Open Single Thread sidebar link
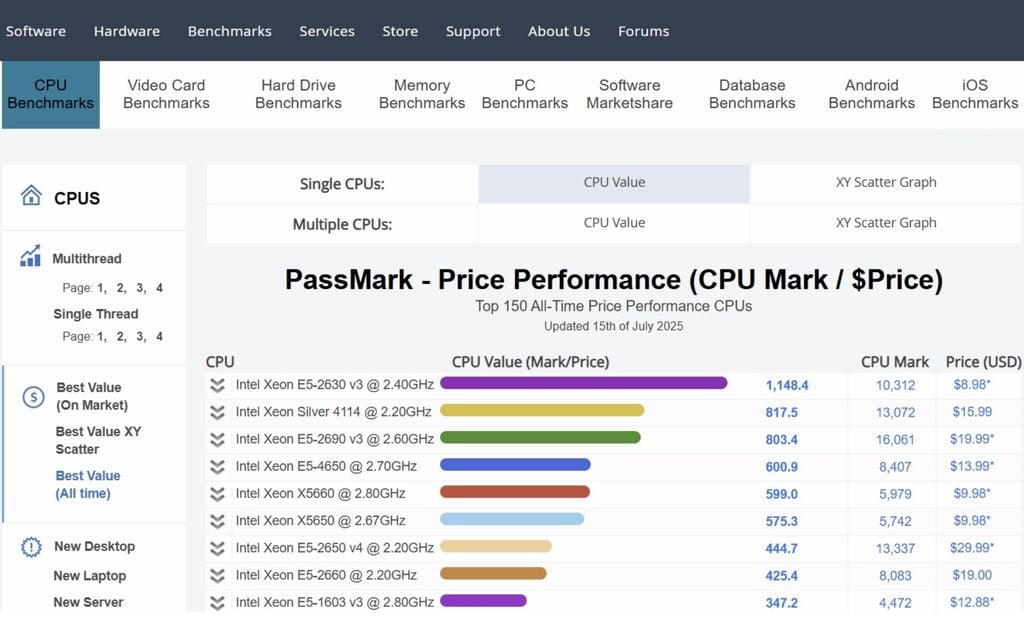This screenshot has width=1024, height=640. coord(96,314)
